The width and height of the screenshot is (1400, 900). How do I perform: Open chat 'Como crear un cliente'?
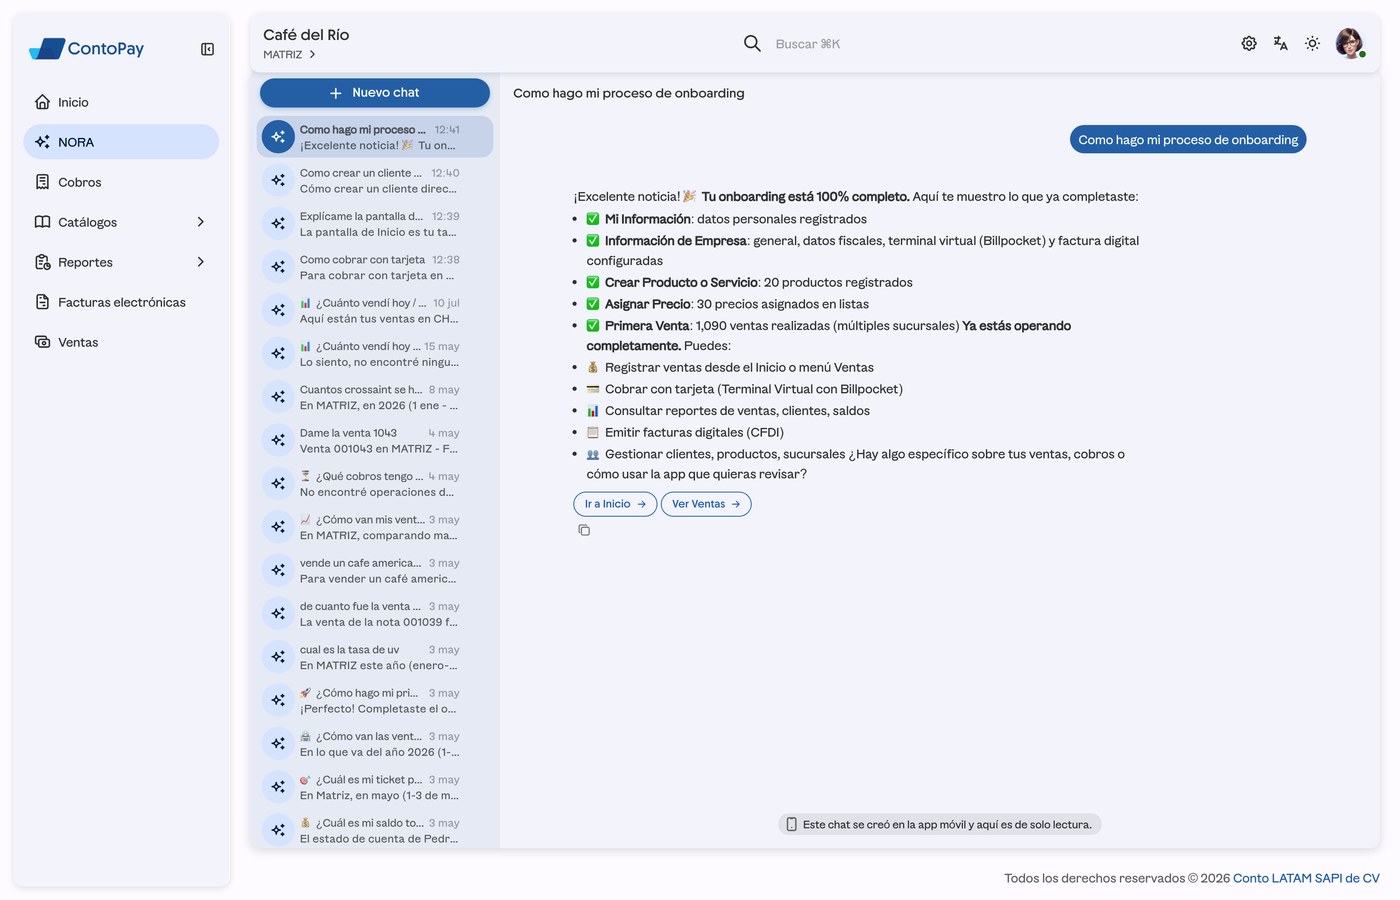point(375,180)
